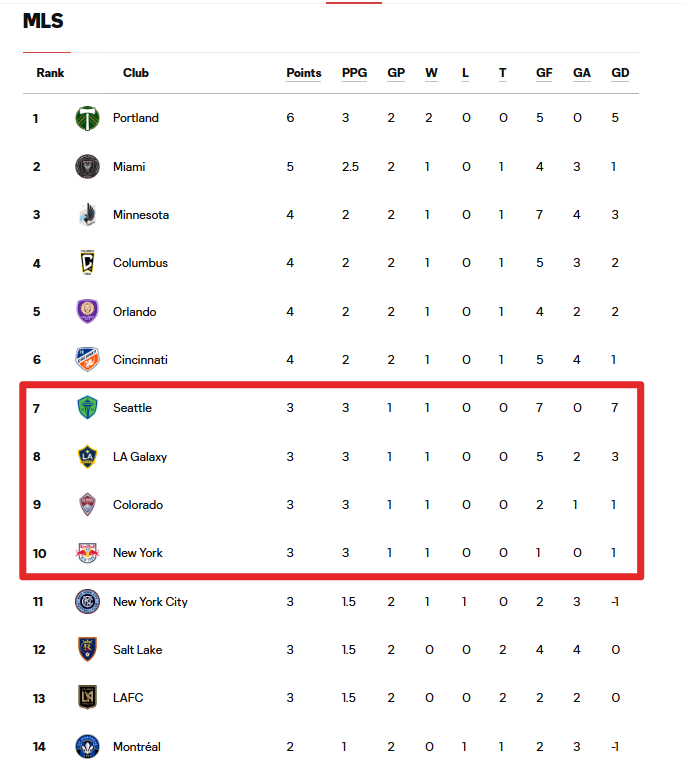Open the Real Salt Lake crest
Image resolution: width=685 pixels, height=776 pixels.
[x=87, y=649]
